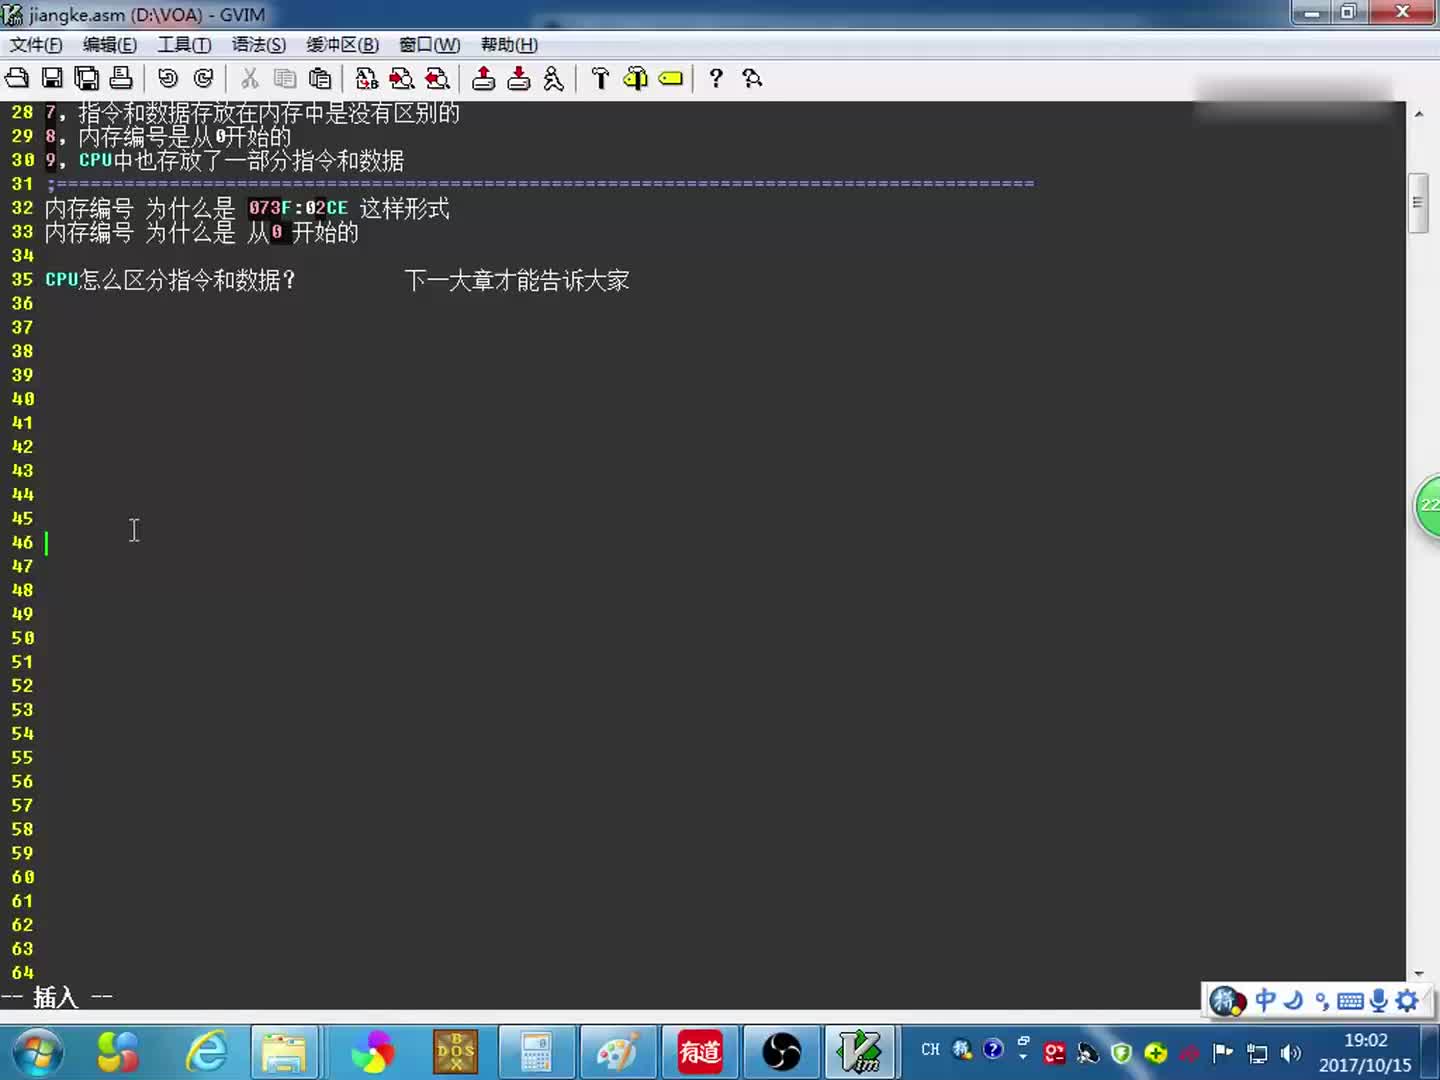Screen dimensions: 1440x1080
Task: Click the microphone voice input icon
Action: point(1379,1000)
